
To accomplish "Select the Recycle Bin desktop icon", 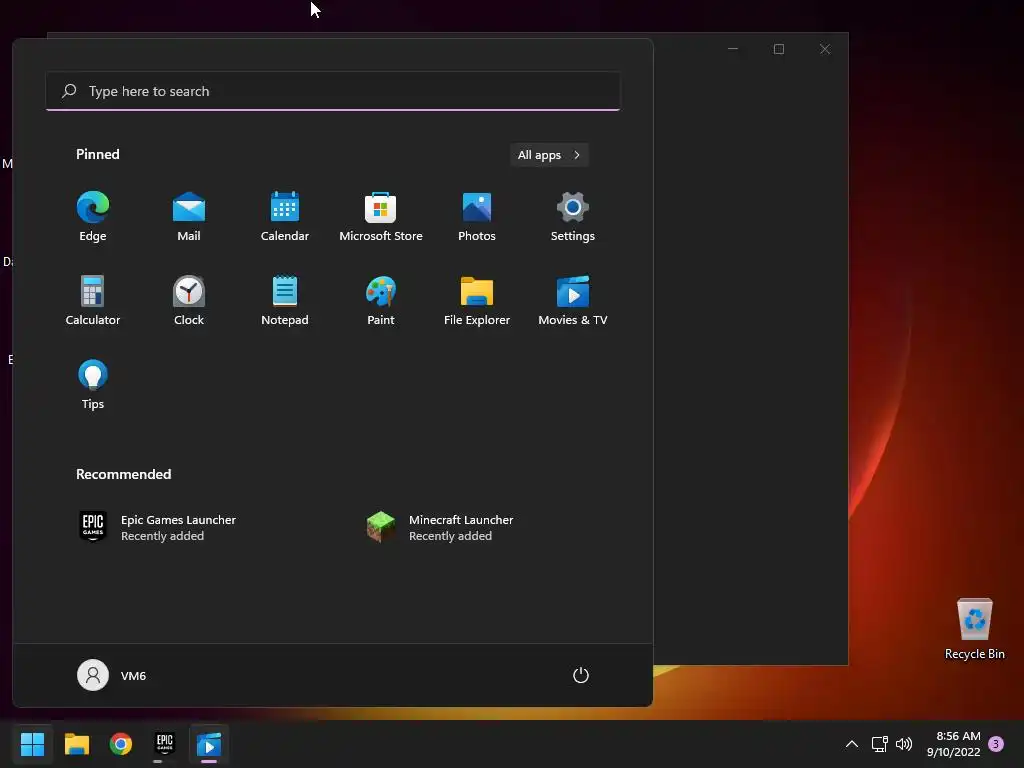I will [974, 630].
